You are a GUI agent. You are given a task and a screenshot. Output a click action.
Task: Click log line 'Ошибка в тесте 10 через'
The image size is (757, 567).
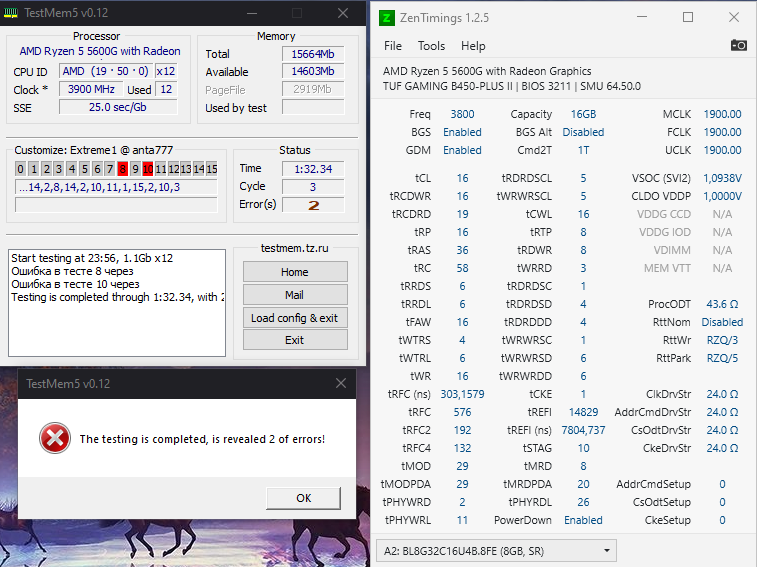(x=75, y=284)
